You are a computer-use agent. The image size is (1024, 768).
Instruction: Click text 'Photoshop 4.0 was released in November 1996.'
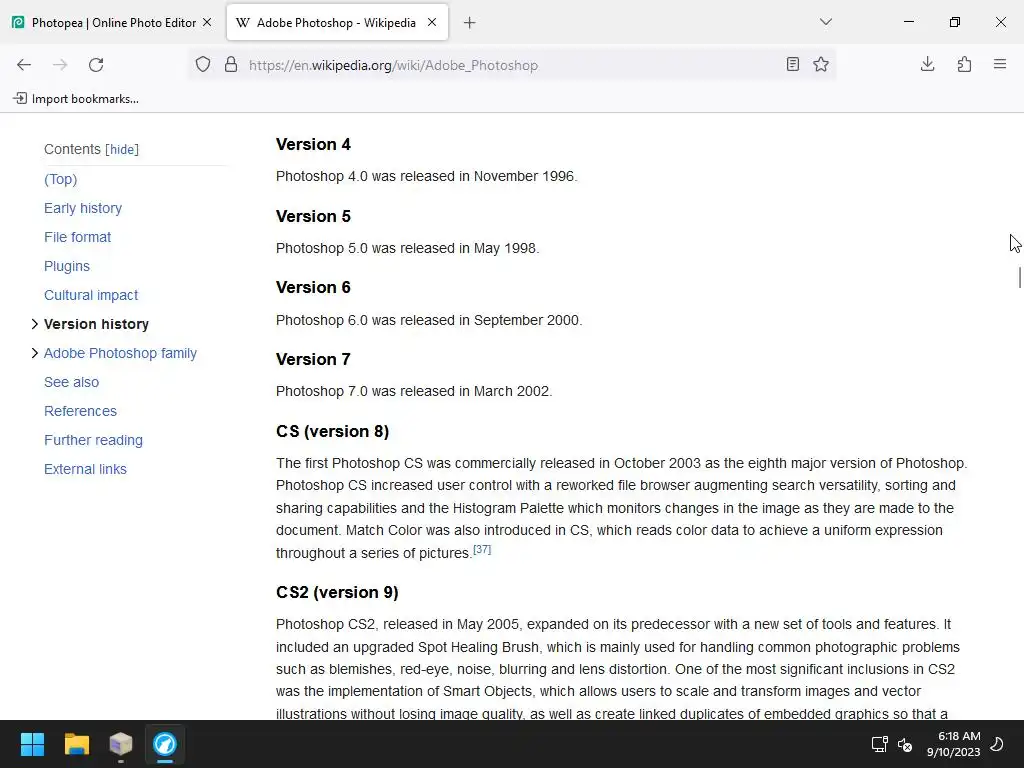point(426,176)
